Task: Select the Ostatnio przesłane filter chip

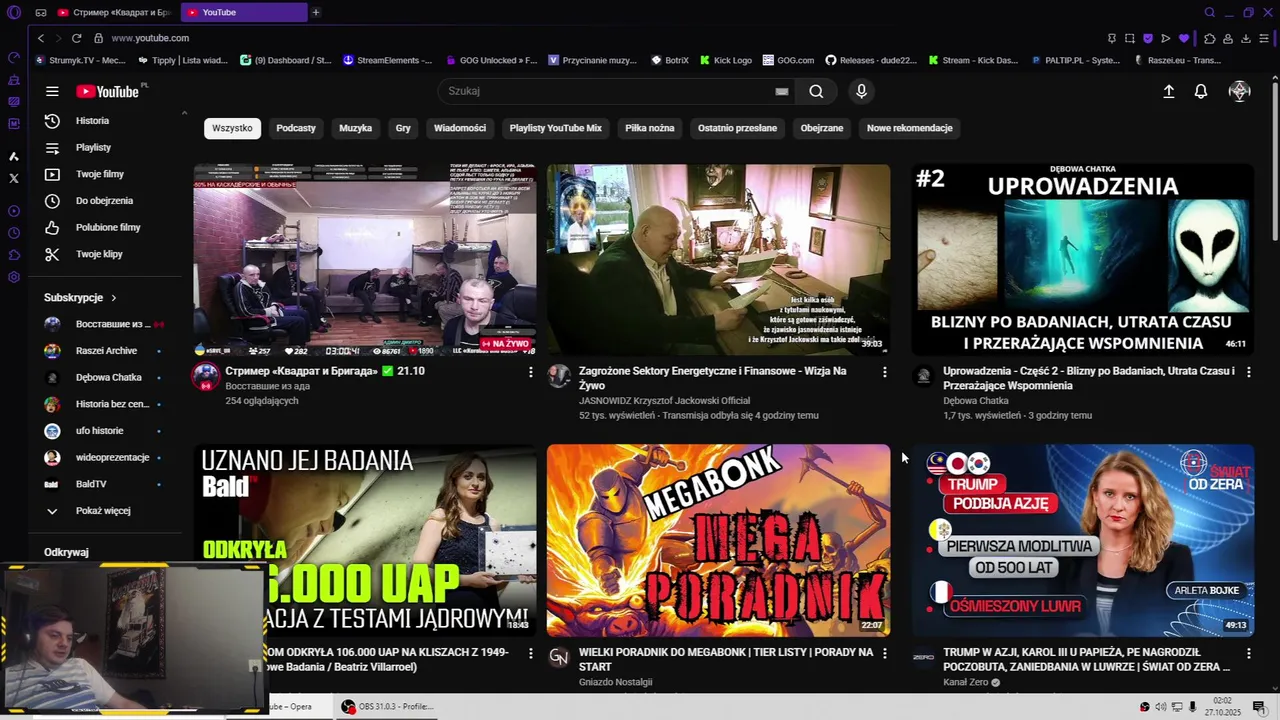Action: pyautogui.click(x=737, y=128)
